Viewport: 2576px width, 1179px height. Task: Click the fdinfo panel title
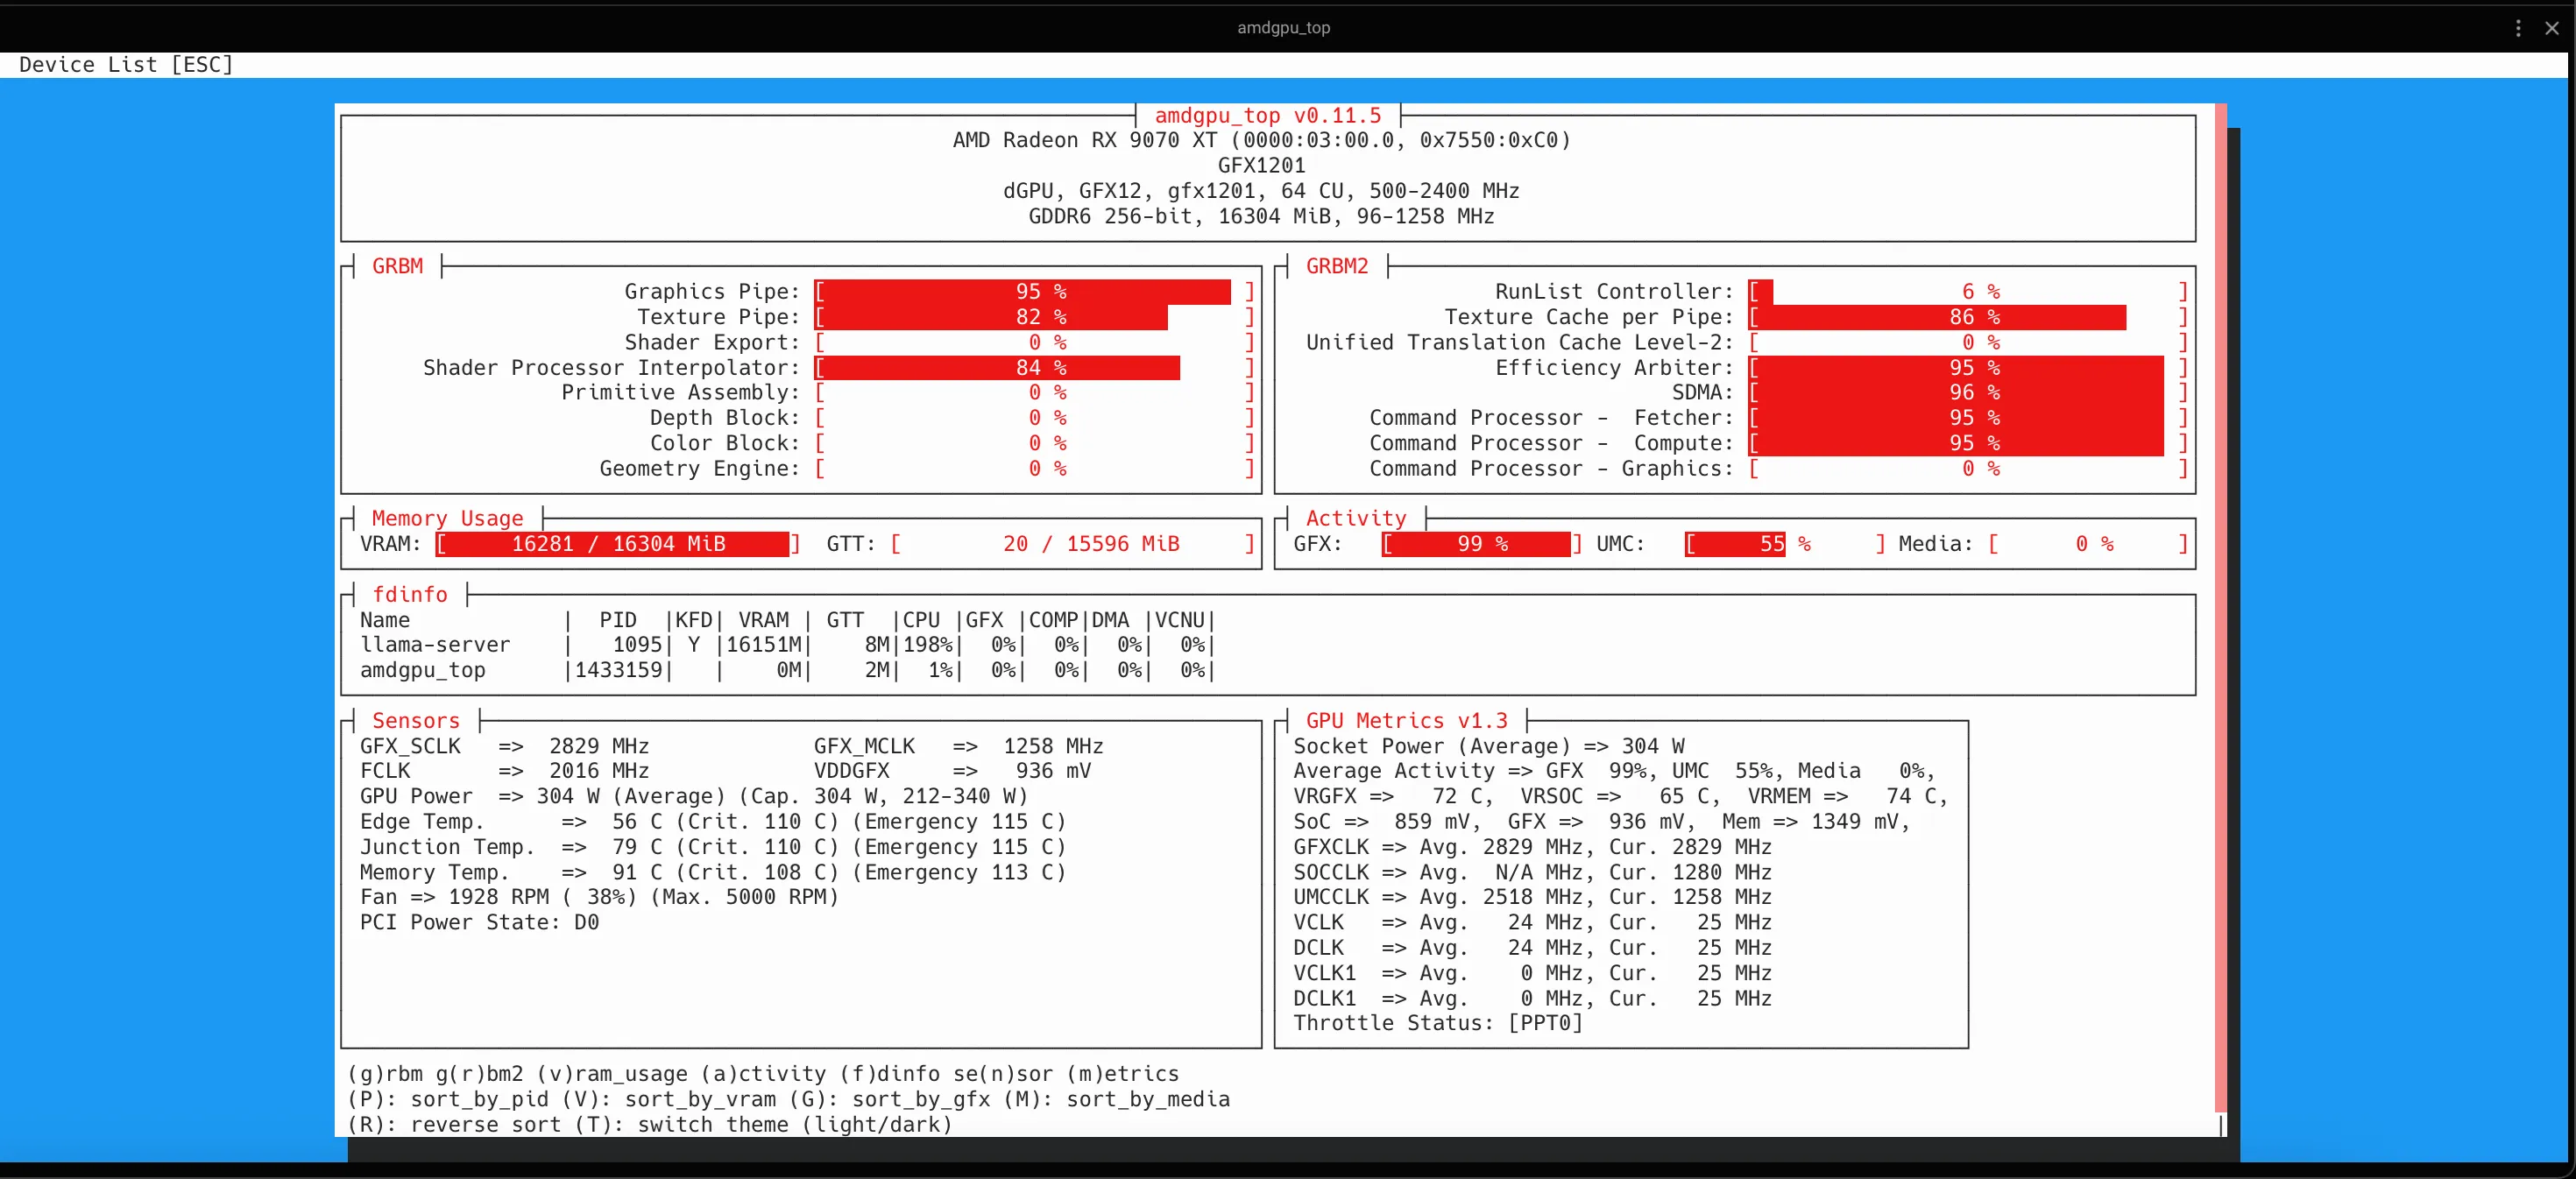410,594
